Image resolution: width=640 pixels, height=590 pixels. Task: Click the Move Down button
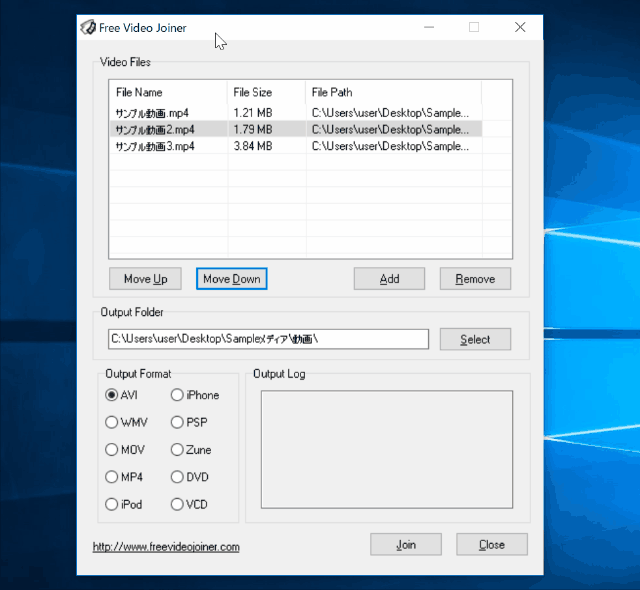click(x=231, y=279)
